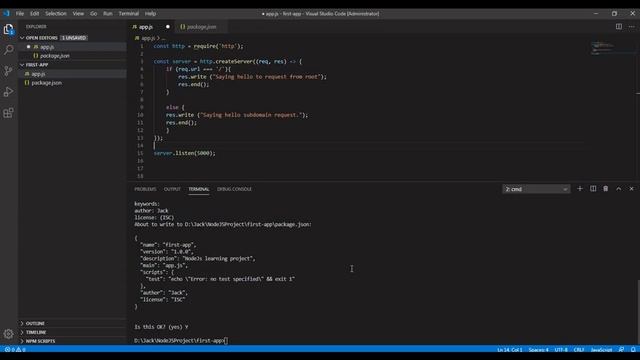Open the Search view icon
Viewport: 640px width, 360px height.
click(x=9, y=50)
